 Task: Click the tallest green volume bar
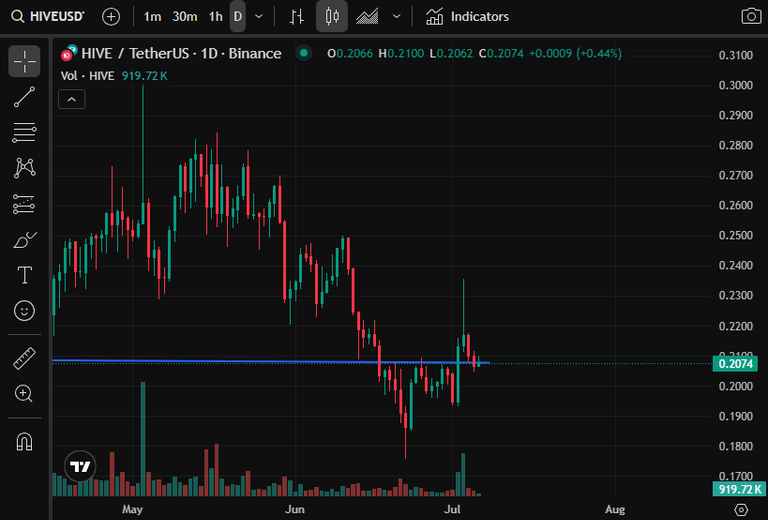(x=143, y=439)
